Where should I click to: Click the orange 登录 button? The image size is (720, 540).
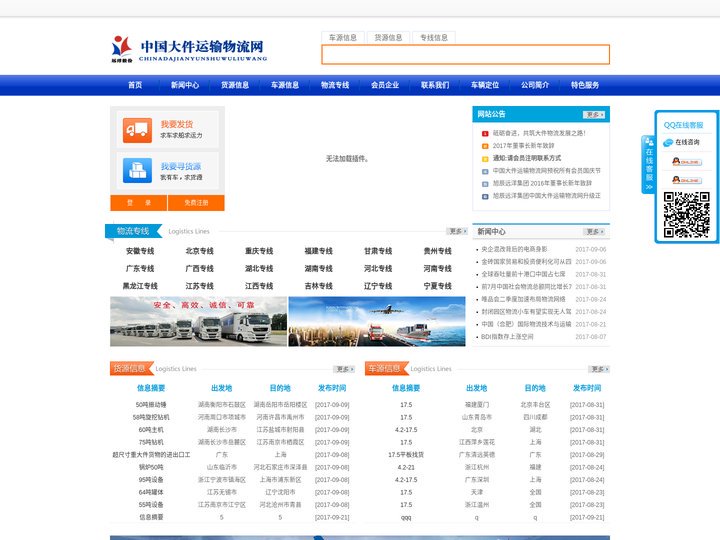[139, 203]
